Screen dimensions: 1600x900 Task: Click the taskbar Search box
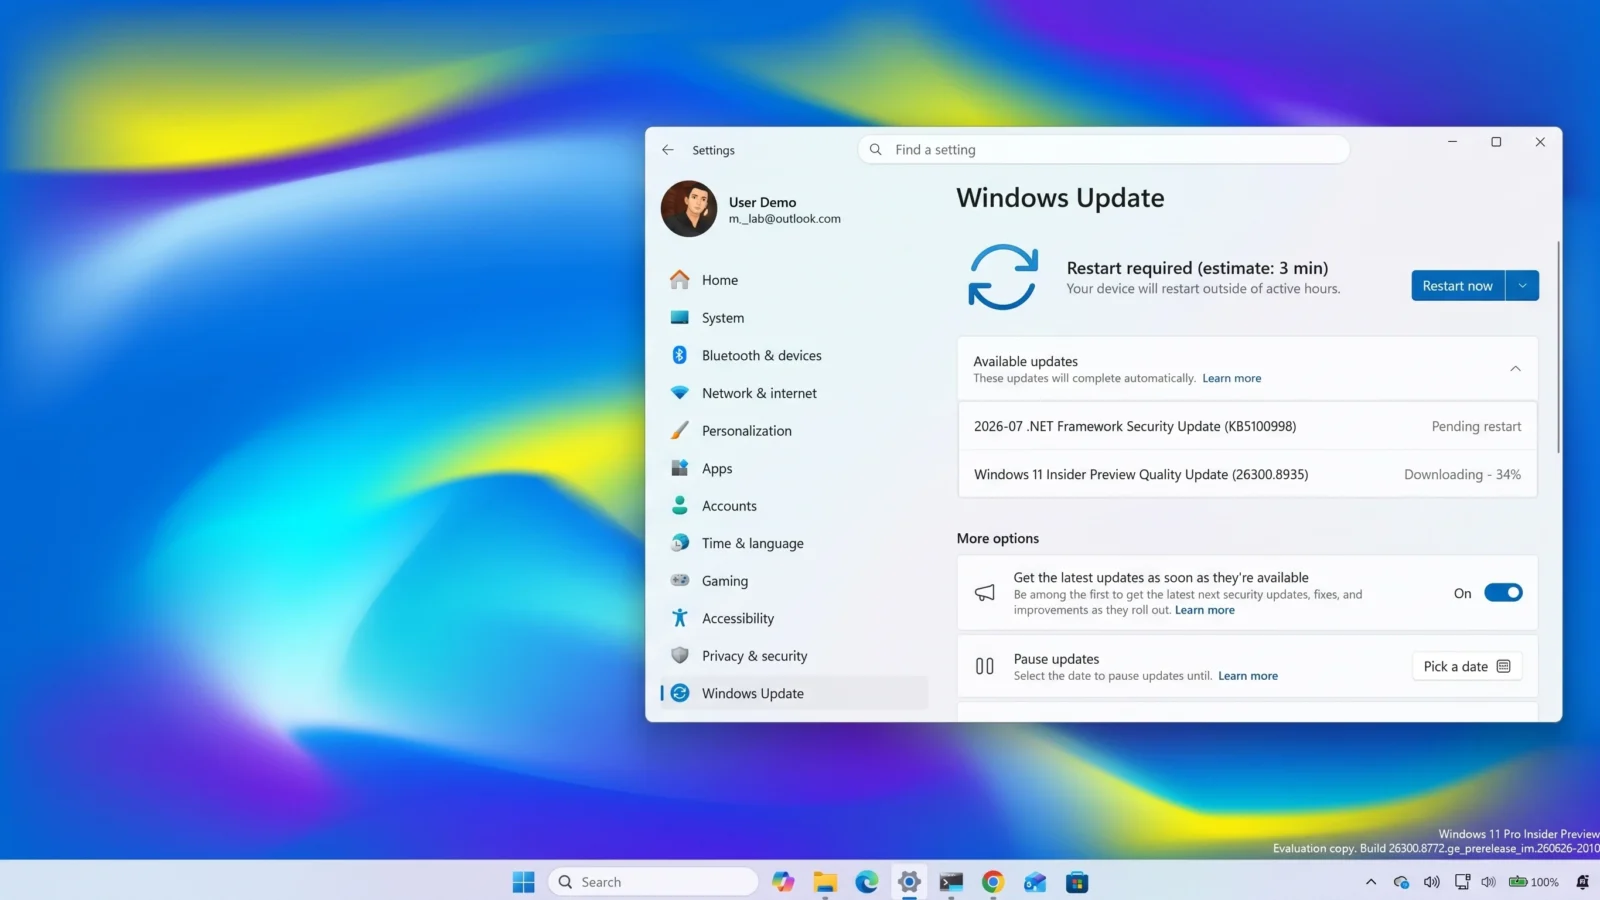click(x=653, y=882)
